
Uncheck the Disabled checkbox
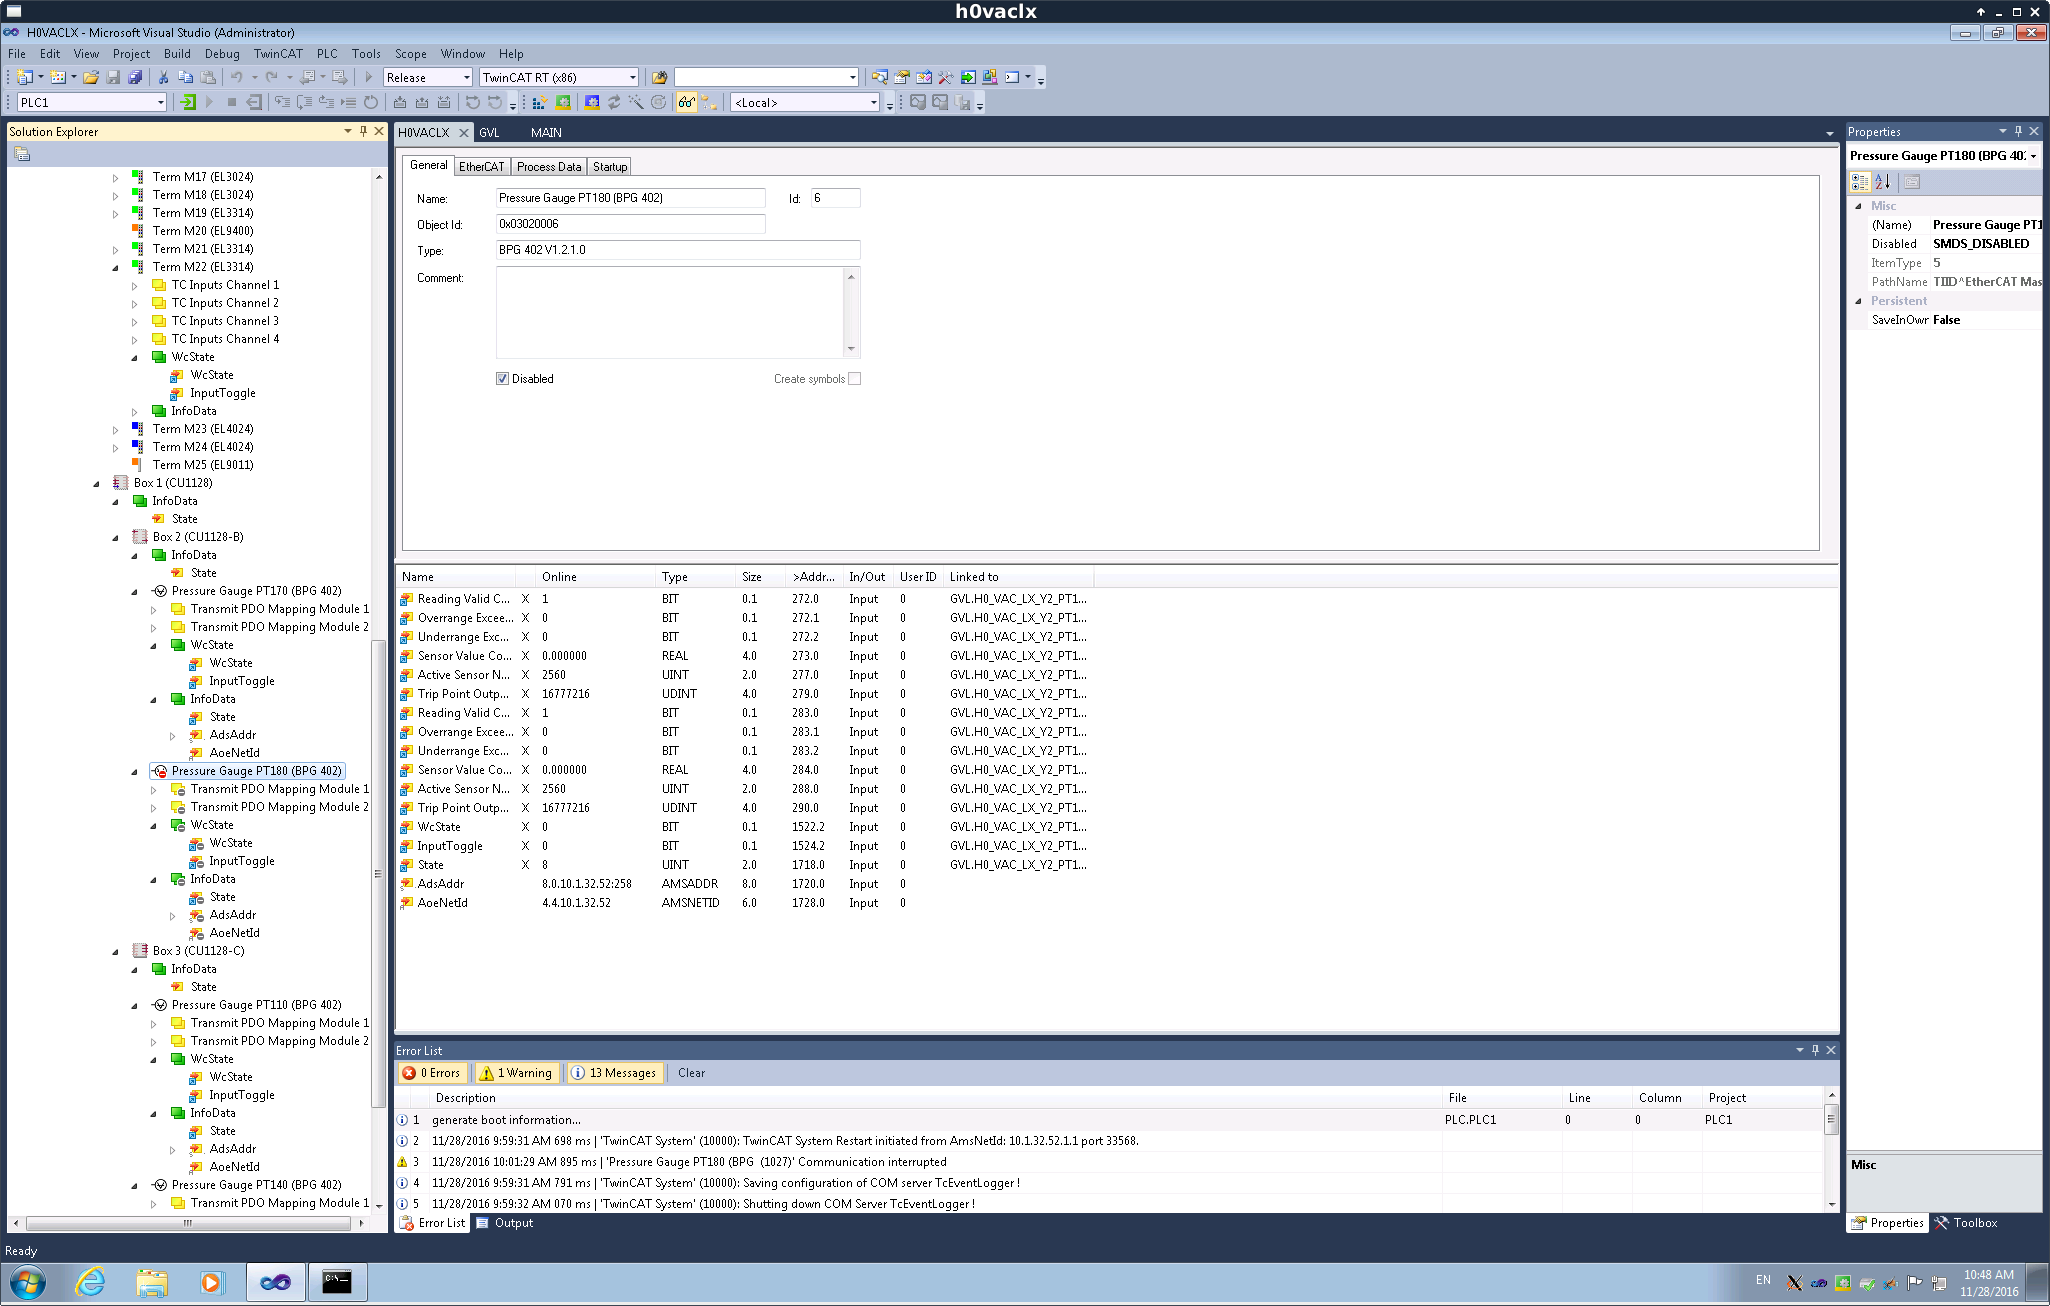tap(502, 379)
